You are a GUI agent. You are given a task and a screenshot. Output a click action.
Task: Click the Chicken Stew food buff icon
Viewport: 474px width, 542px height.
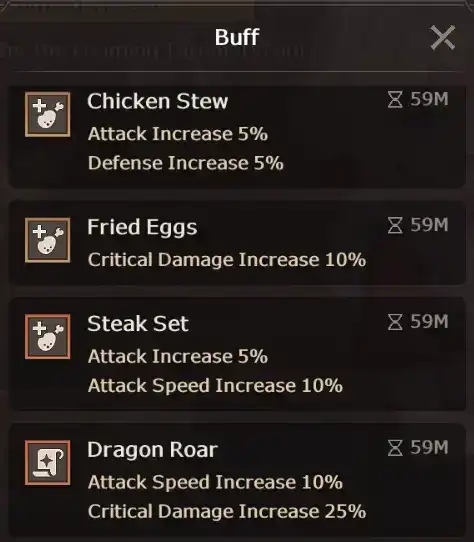(x=48, y=114)
